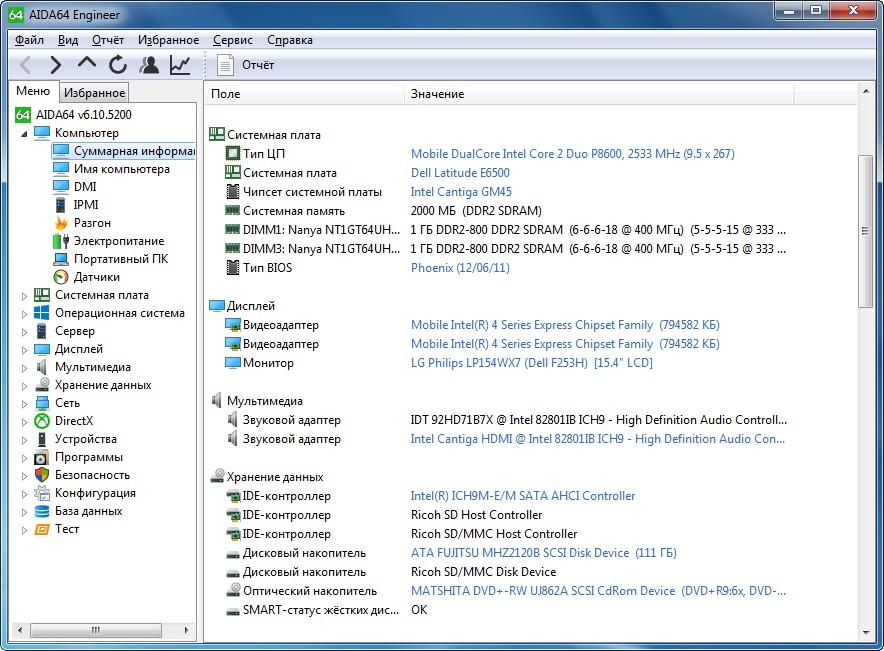Click the Датчики gauge icon
The image size is (884, 651).
click(60, 277)
